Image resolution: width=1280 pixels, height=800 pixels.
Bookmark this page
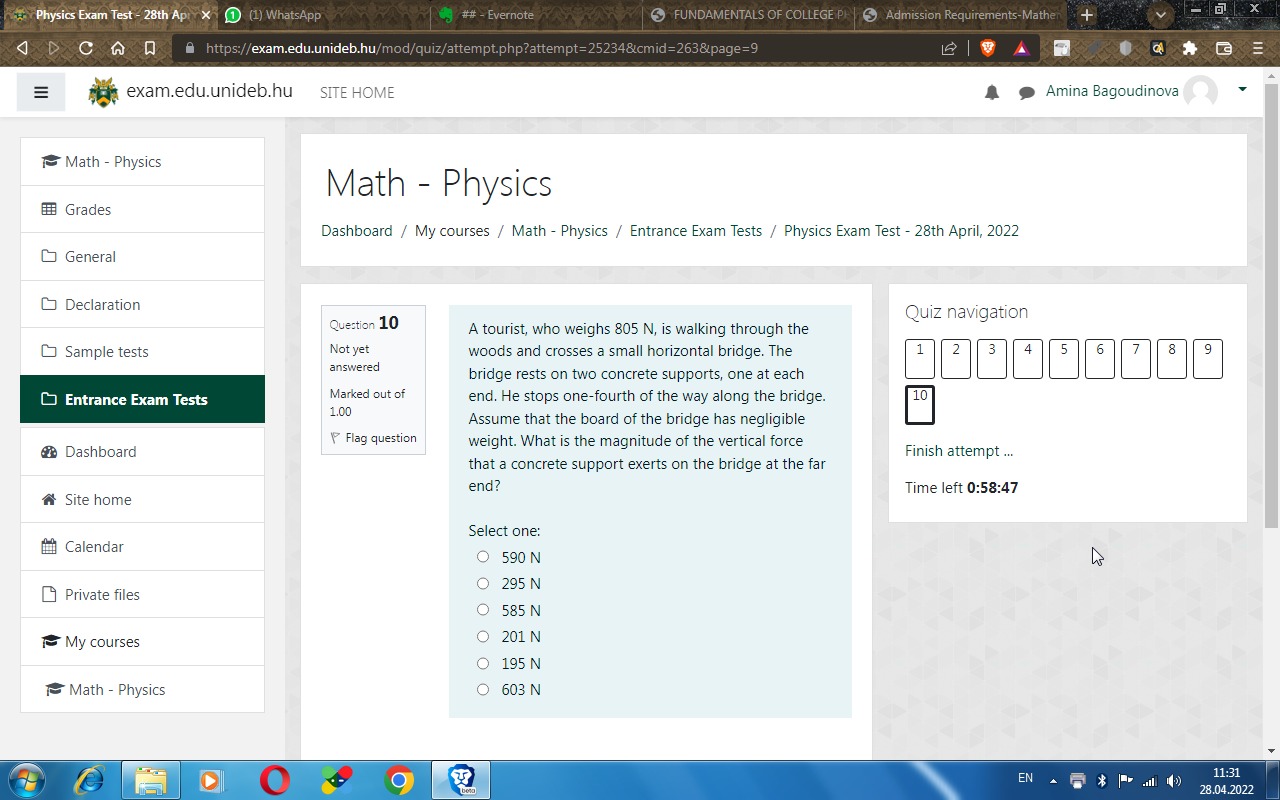click(150, 48)
